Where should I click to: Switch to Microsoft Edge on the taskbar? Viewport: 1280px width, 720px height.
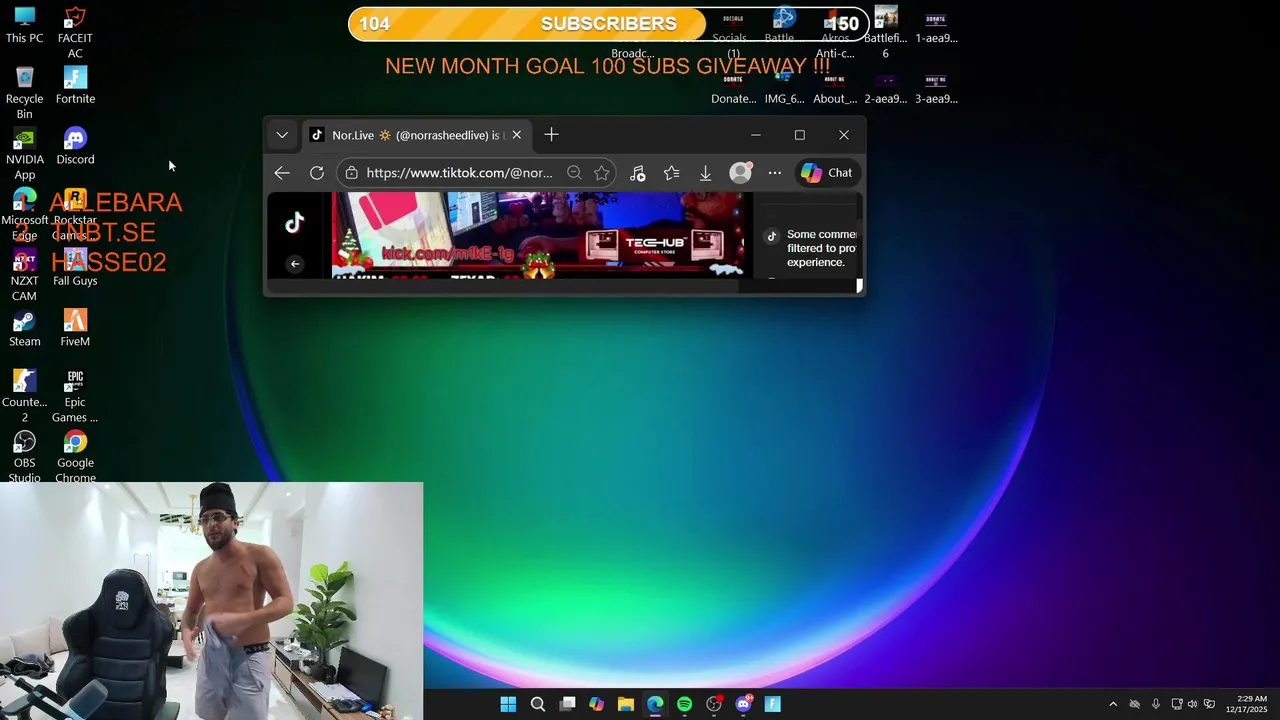point(655,704)
